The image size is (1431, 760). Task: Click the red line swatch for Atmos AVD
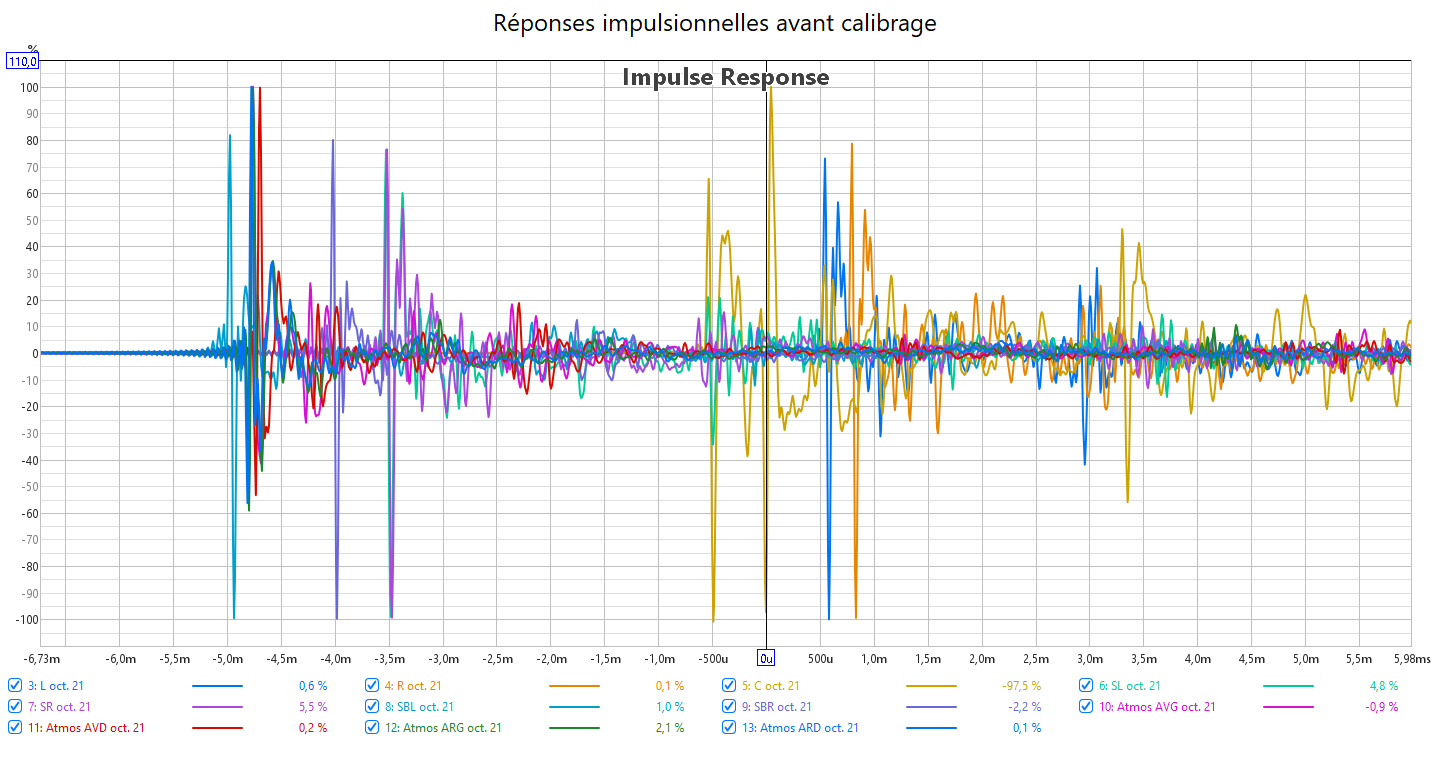click(217, 728)
